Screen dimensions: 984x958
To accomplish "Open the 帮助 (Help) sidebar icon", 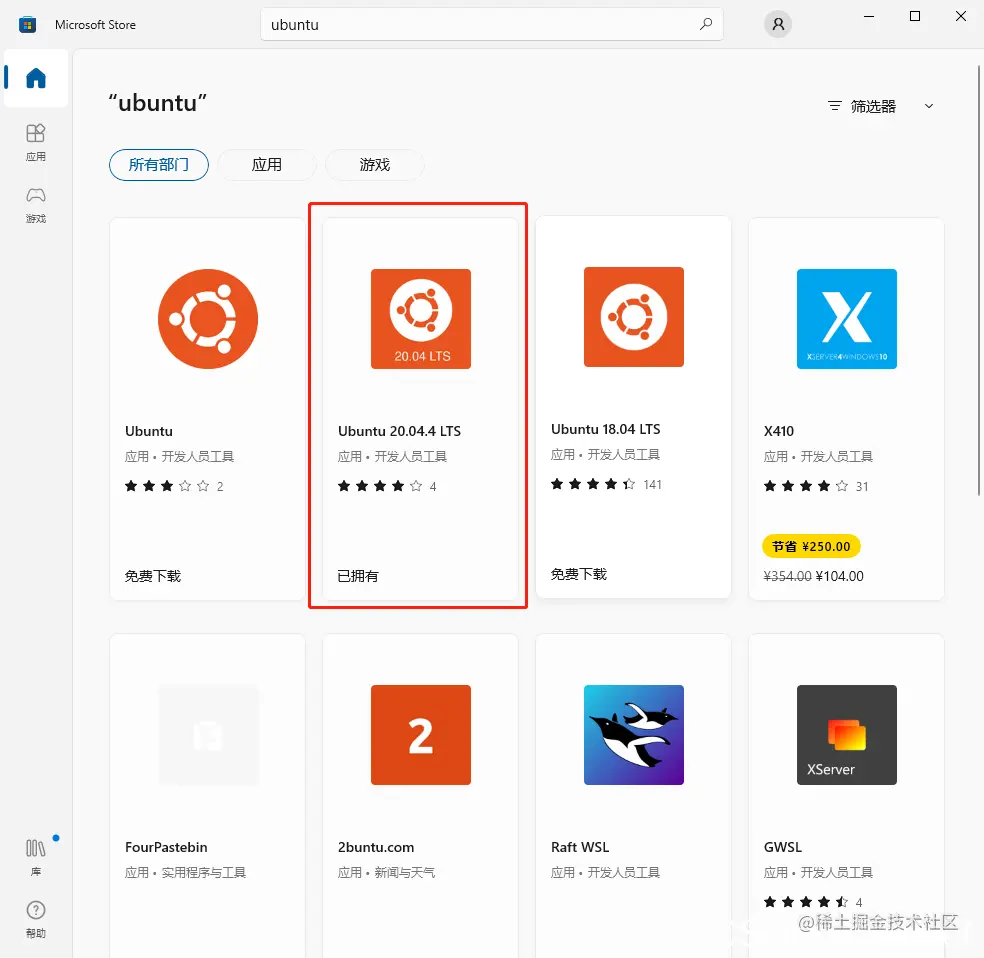I will click(x=36, y=918).
